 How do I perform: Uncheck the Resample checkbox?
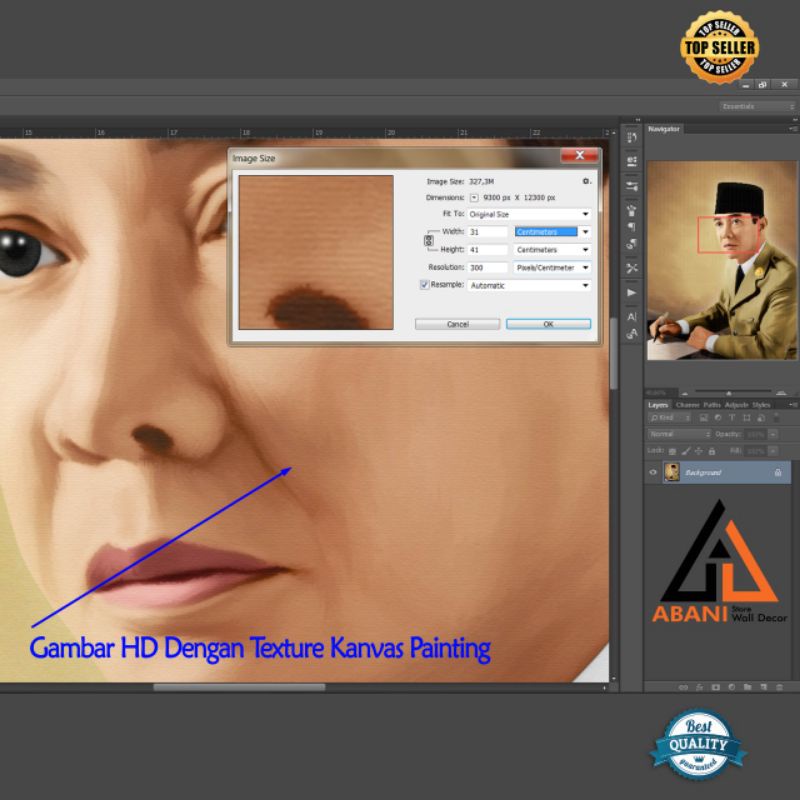pyautogui.click(x=424, y=285)
